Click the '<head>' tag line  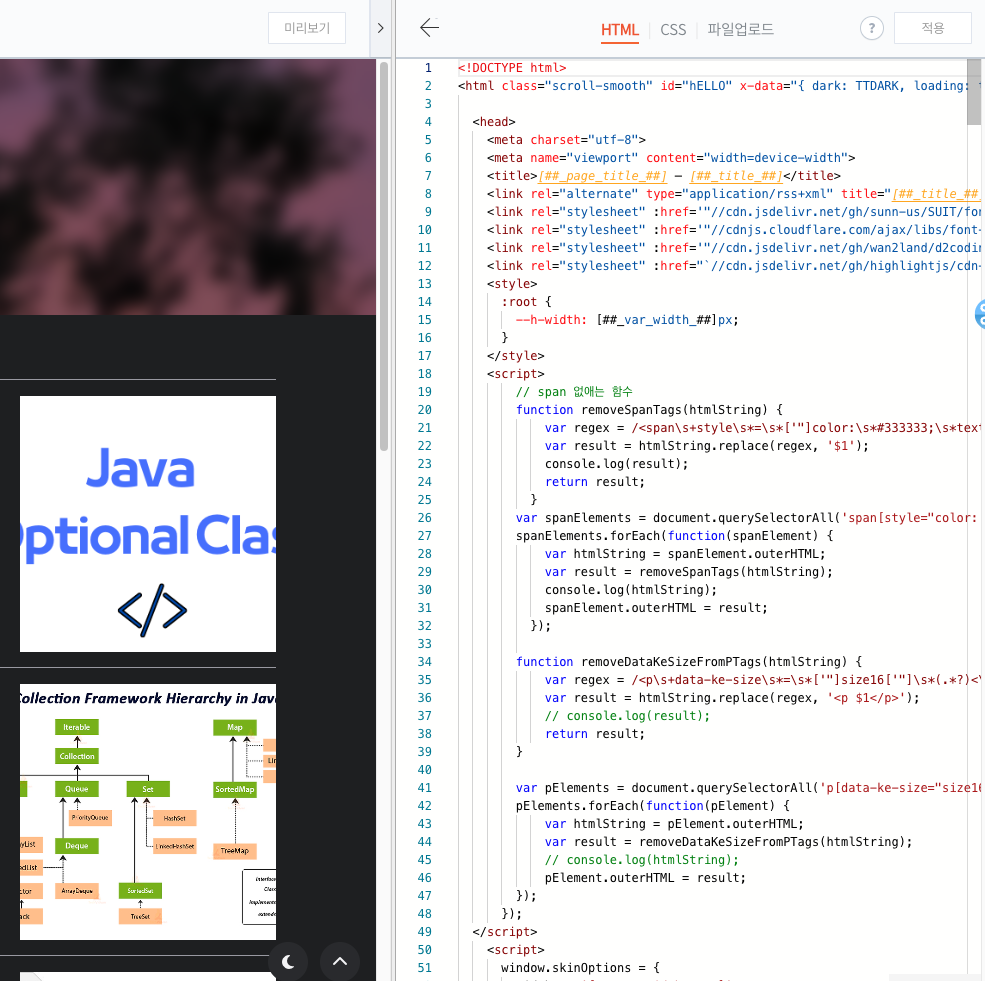494,122
